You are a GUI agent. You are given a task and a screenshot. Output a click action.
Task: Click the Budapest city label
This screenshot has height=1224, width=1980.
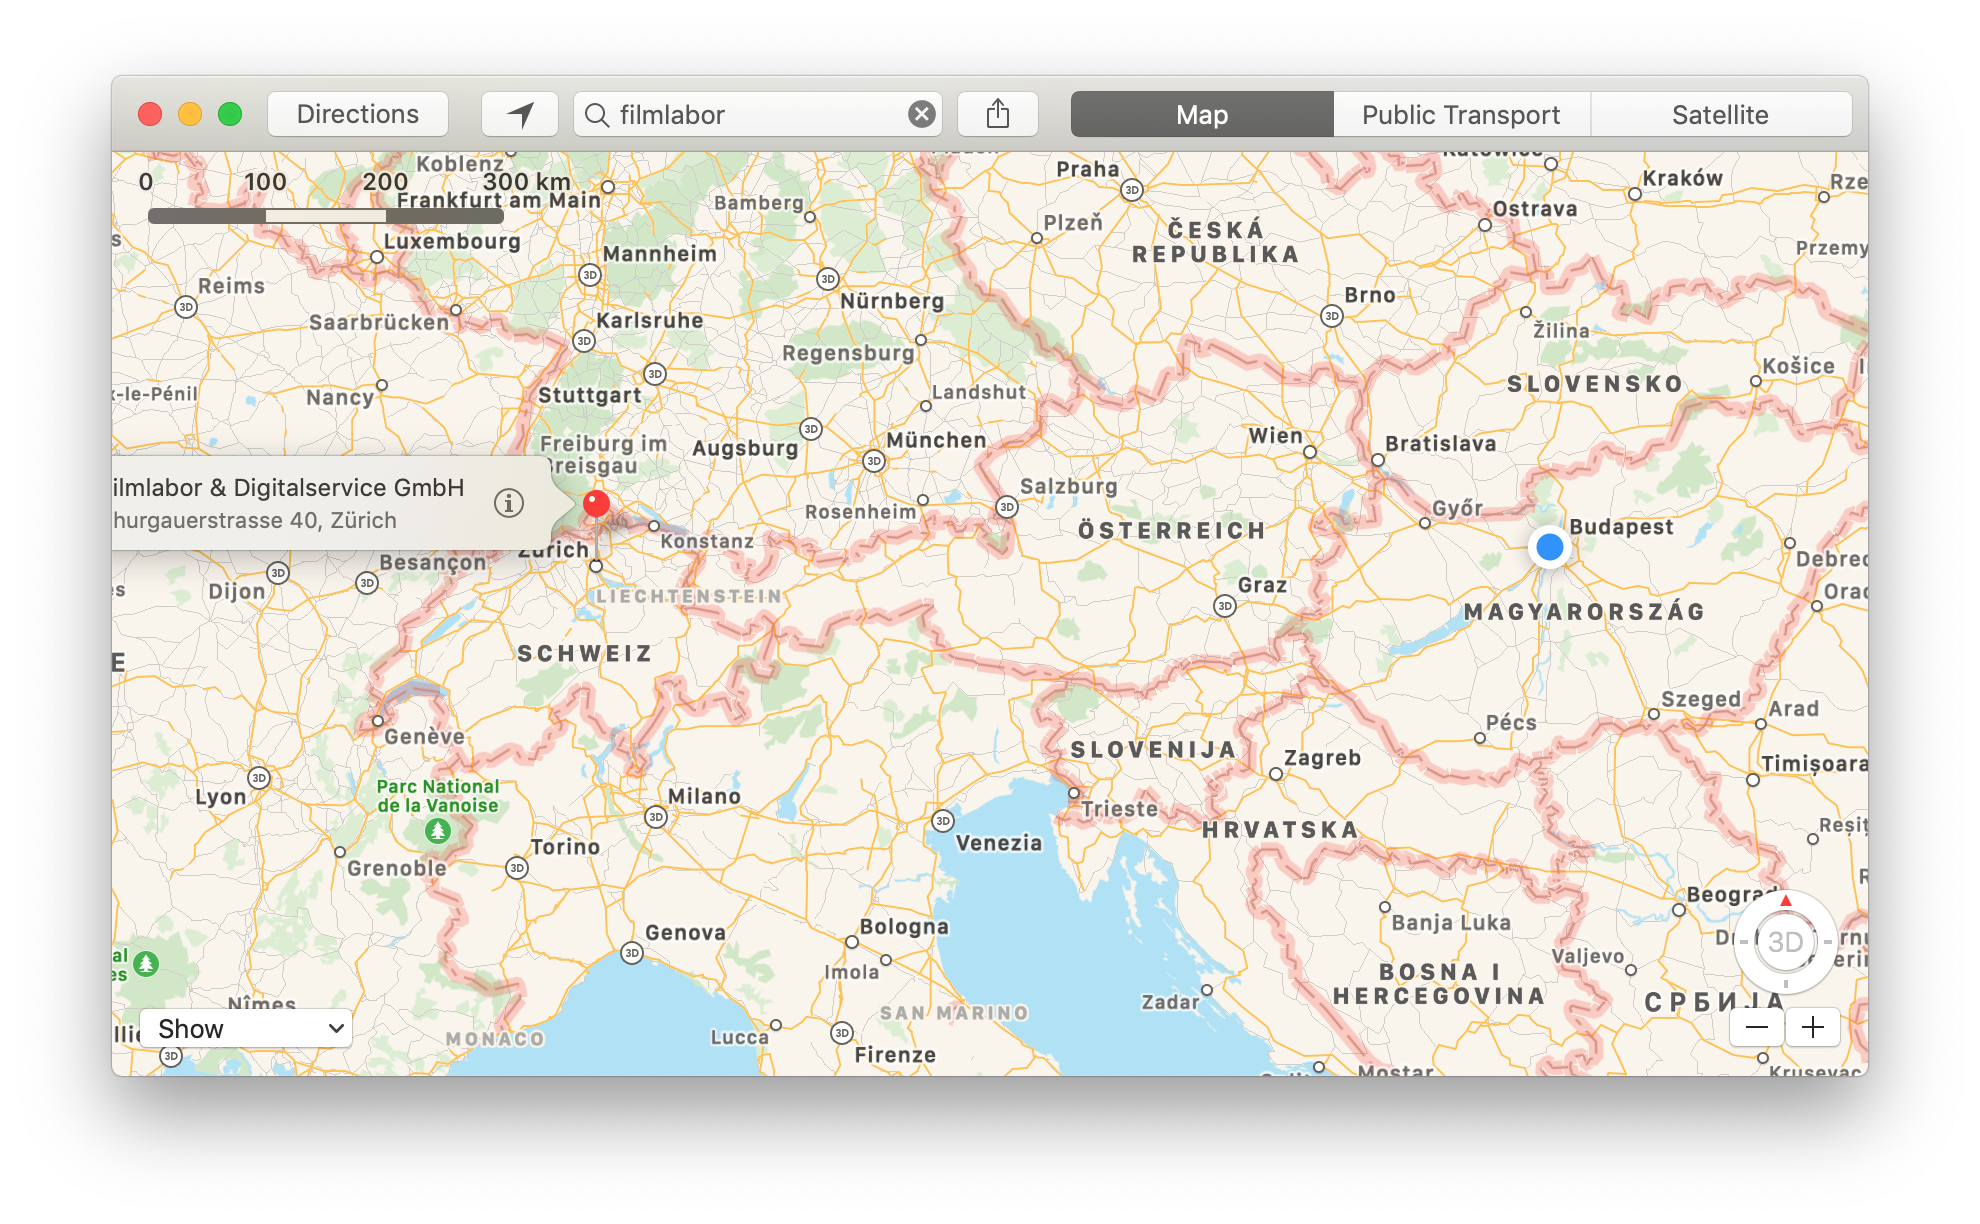coord(1621,527)
